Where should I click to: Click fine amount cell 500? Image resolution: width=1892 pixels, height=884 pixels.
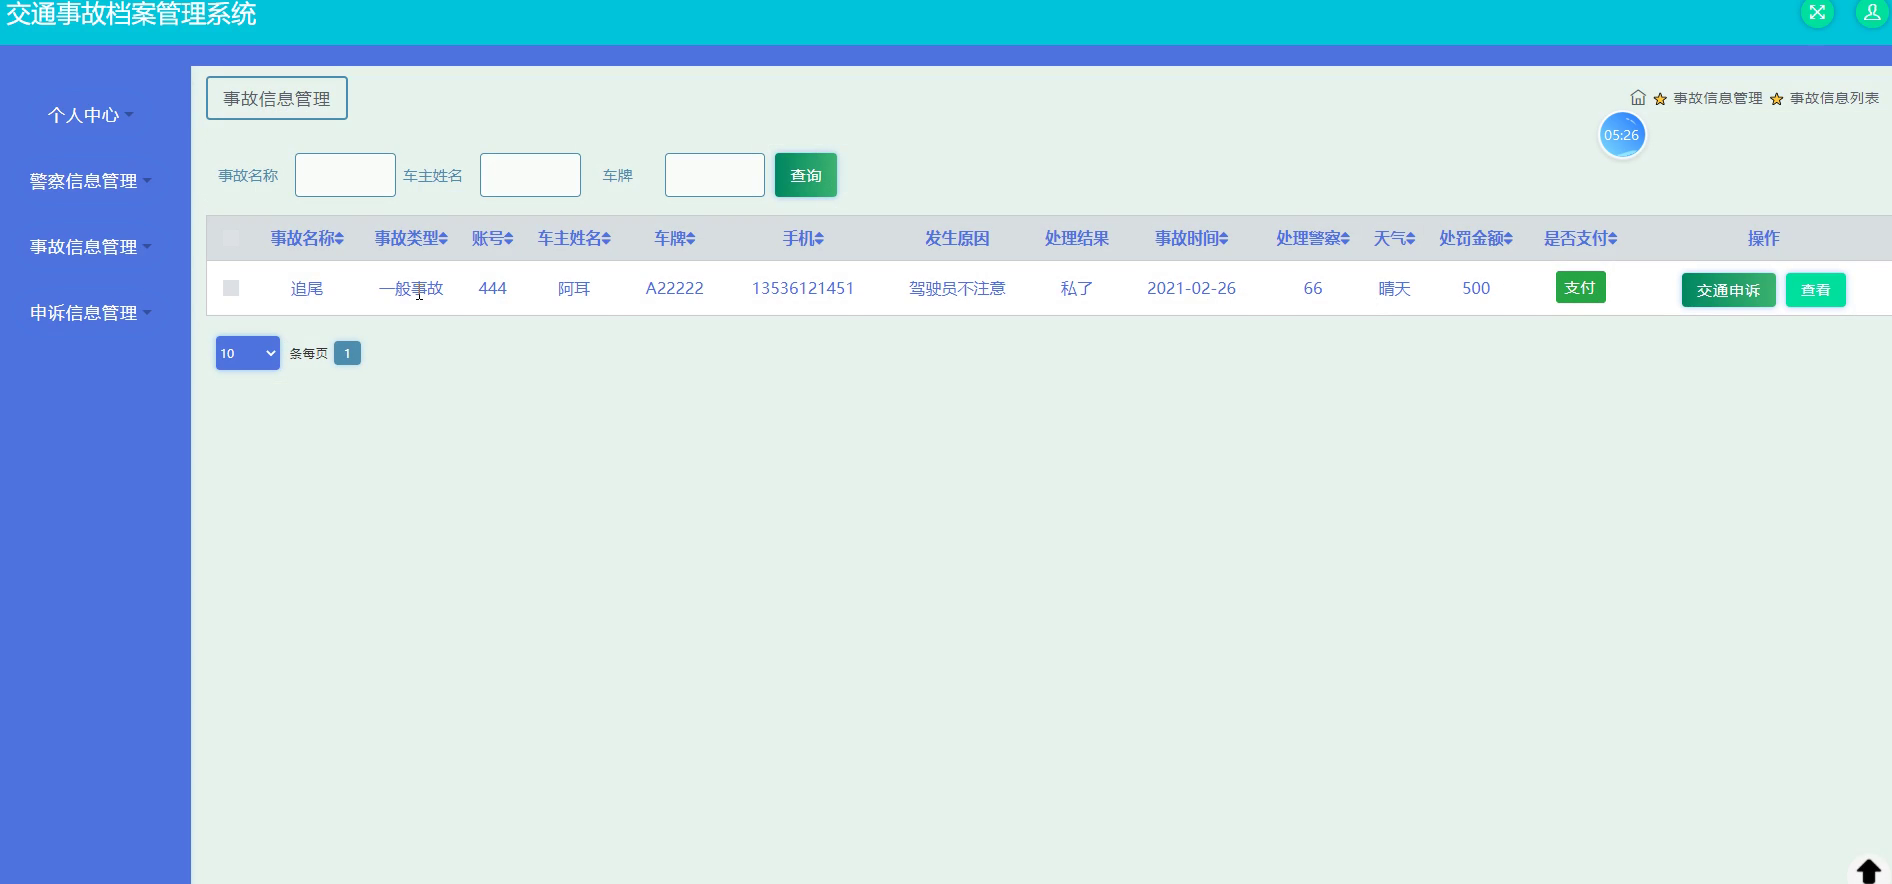tap(1476, 288)
